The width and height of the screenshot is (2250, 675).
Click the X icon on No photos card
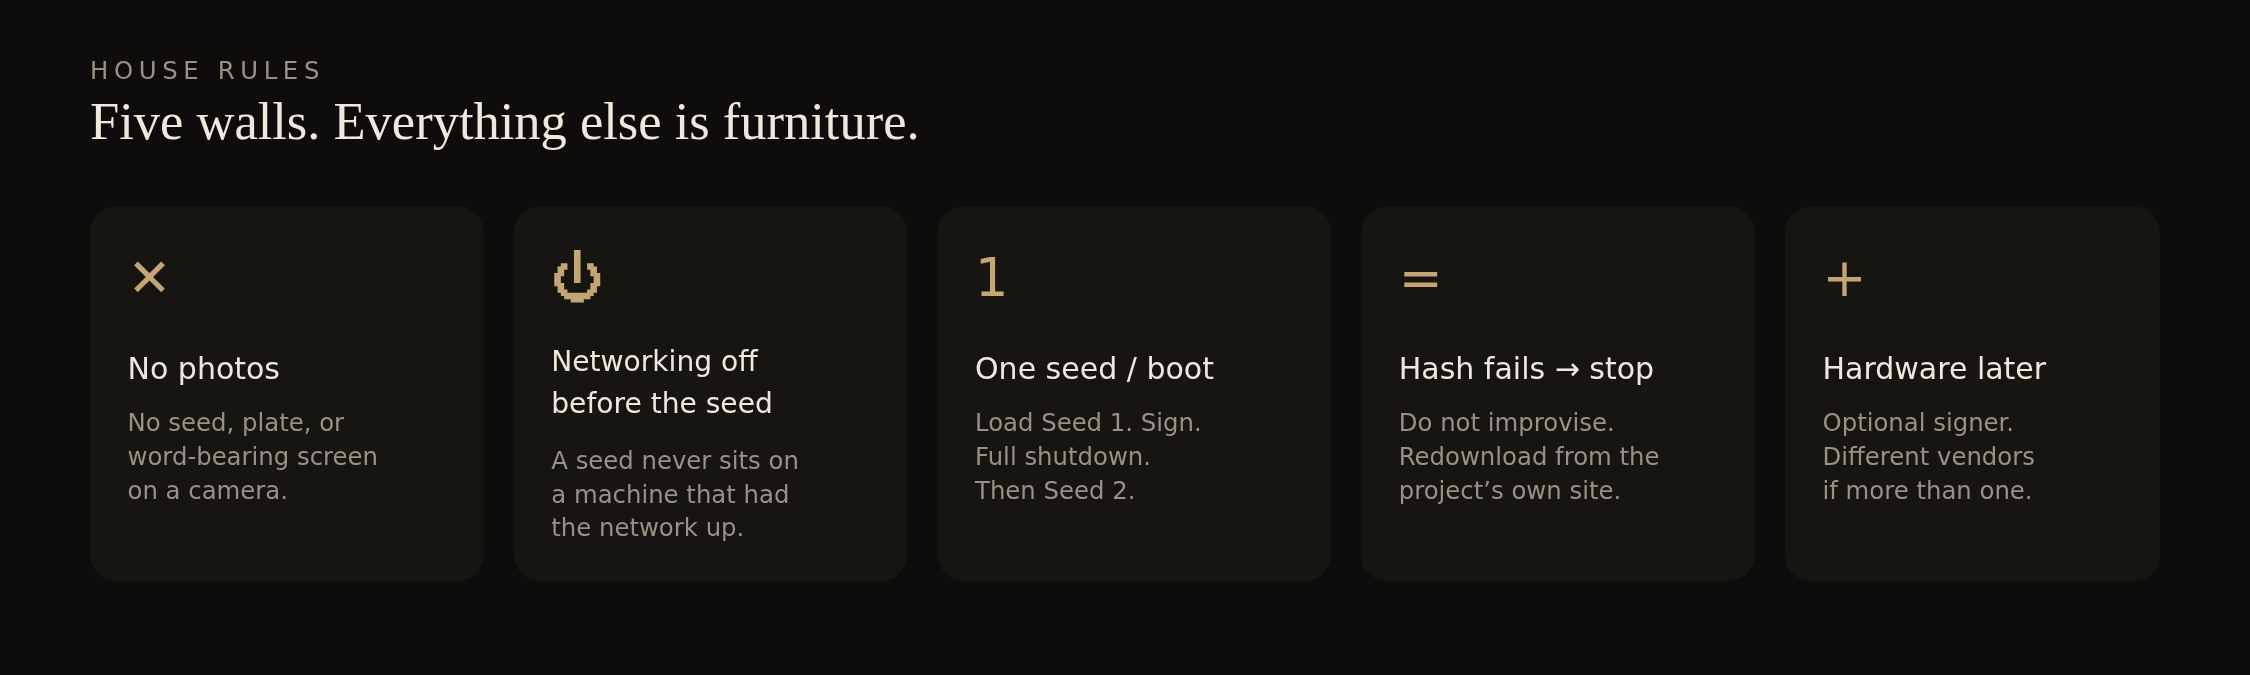(x=149, y=277)
